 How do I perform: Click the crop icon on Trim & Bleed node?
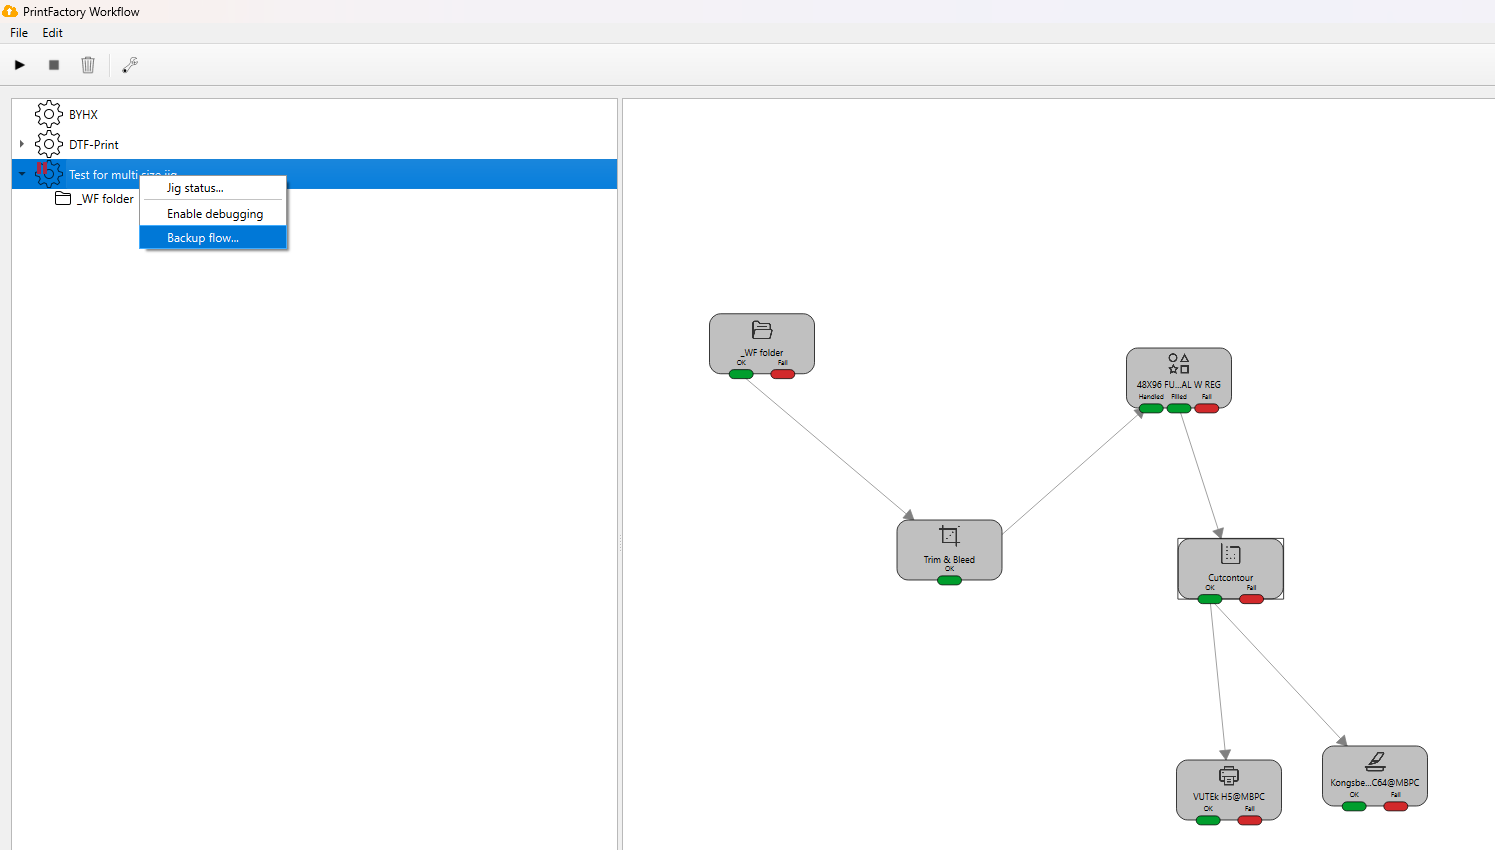[x=949, y=536]
